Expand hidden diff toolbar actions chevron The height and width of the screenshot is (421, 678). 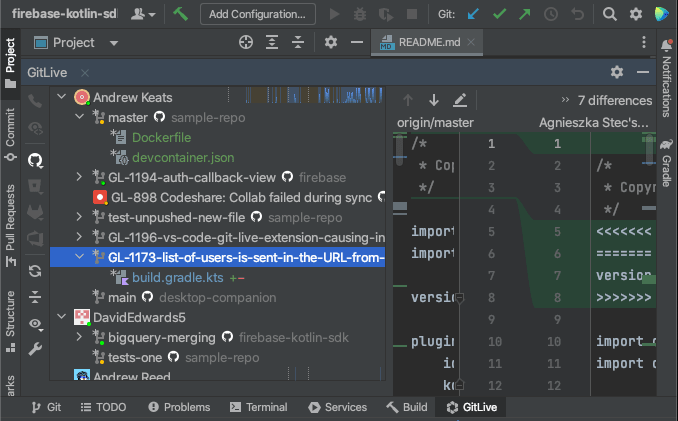(565, 100)
